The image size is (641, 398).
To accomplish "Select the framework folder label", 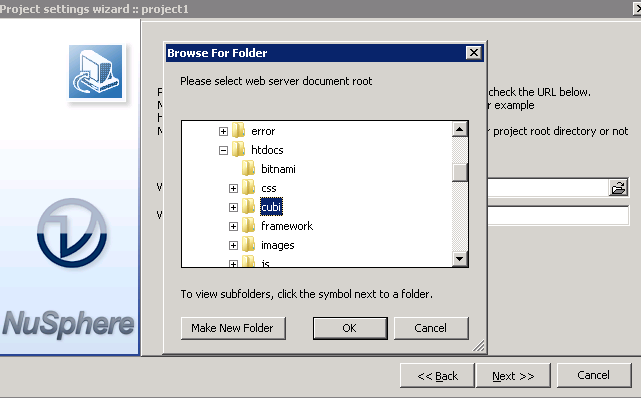I will click(287, 226).
